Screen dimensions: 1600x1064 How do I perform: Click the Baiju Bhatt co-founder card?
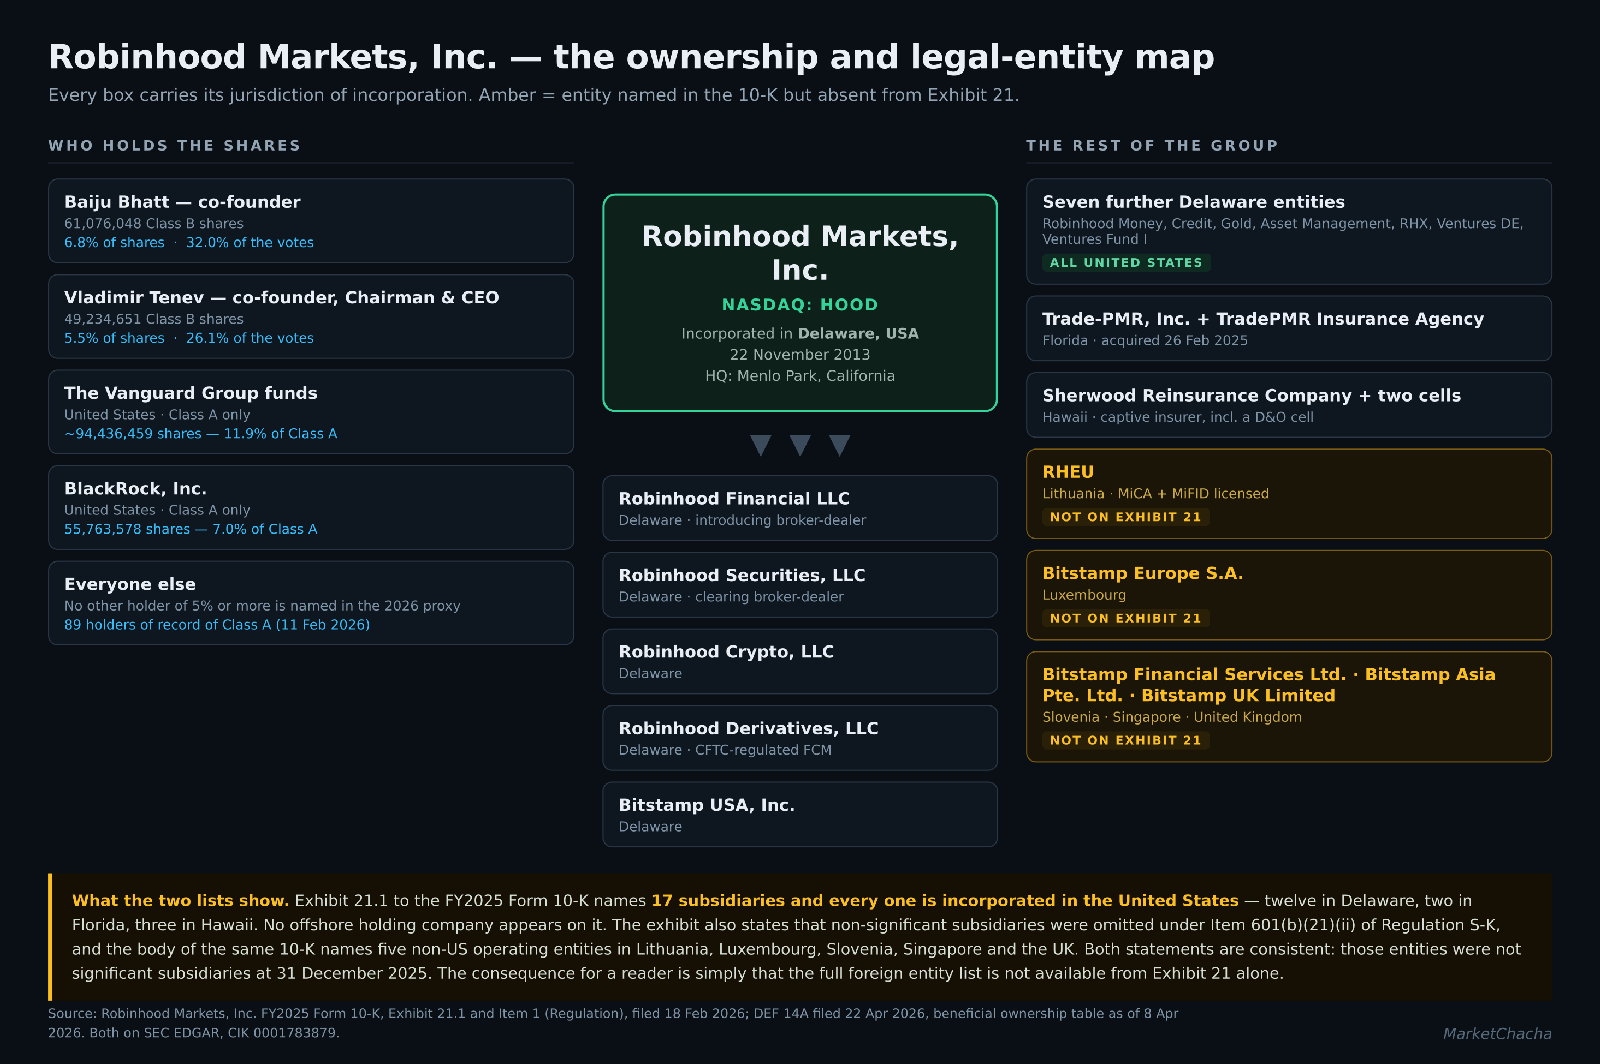(x=311, y=221)
